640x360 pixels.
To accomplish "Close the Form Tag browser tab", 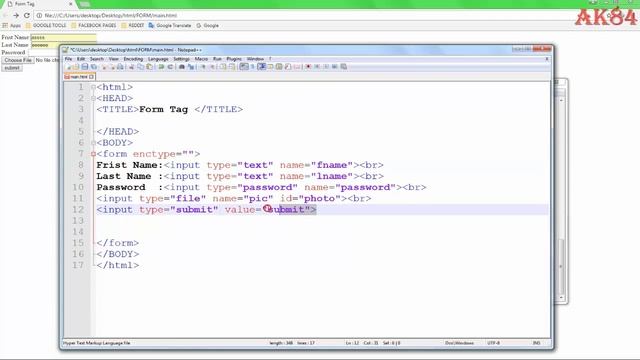I will (71, 4).
